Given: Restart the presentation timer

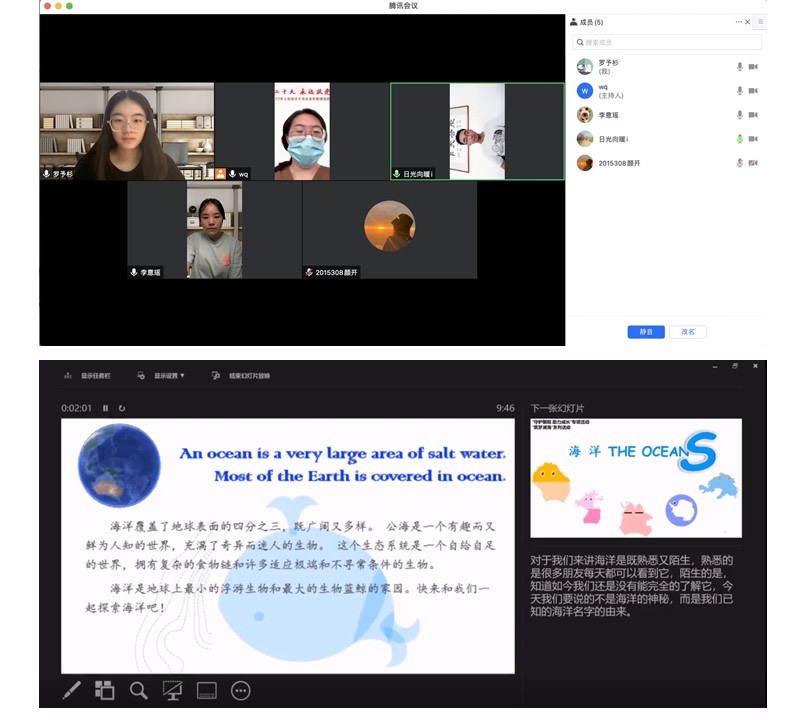Looking at the screenshot, I should (122, 408).
